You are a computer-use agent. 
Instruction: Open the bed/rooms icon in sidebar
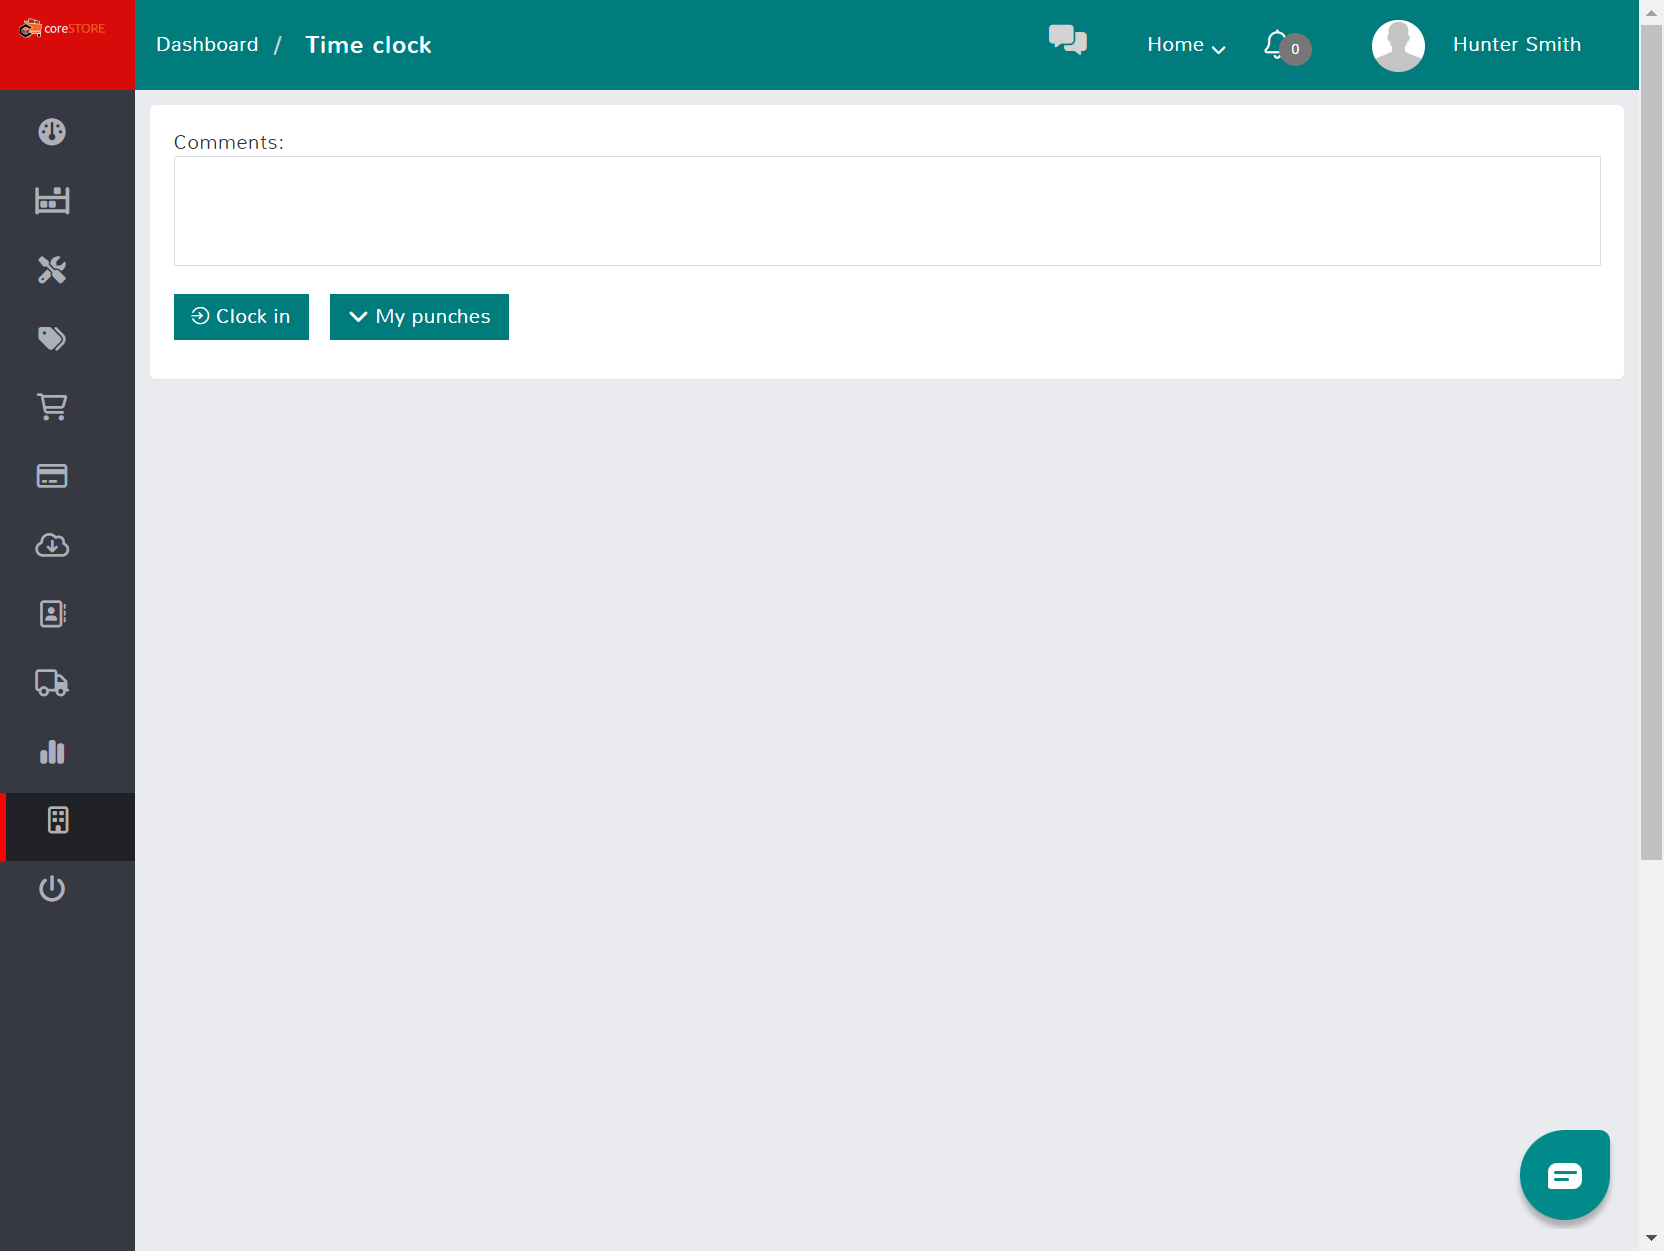[x=52, y=200]
